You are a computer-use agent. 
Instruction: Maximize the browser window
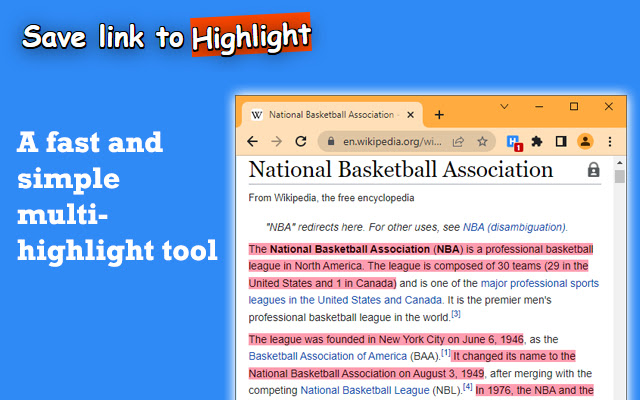coord(574,107)
